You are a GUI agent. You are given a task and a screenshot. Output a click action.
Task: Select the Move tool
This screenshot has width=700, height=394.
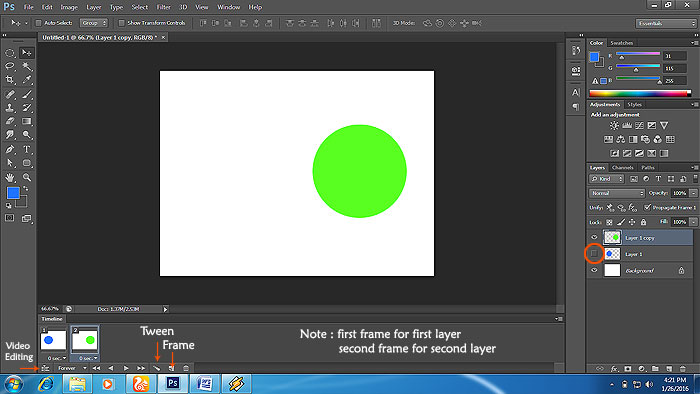click(27, 53)
